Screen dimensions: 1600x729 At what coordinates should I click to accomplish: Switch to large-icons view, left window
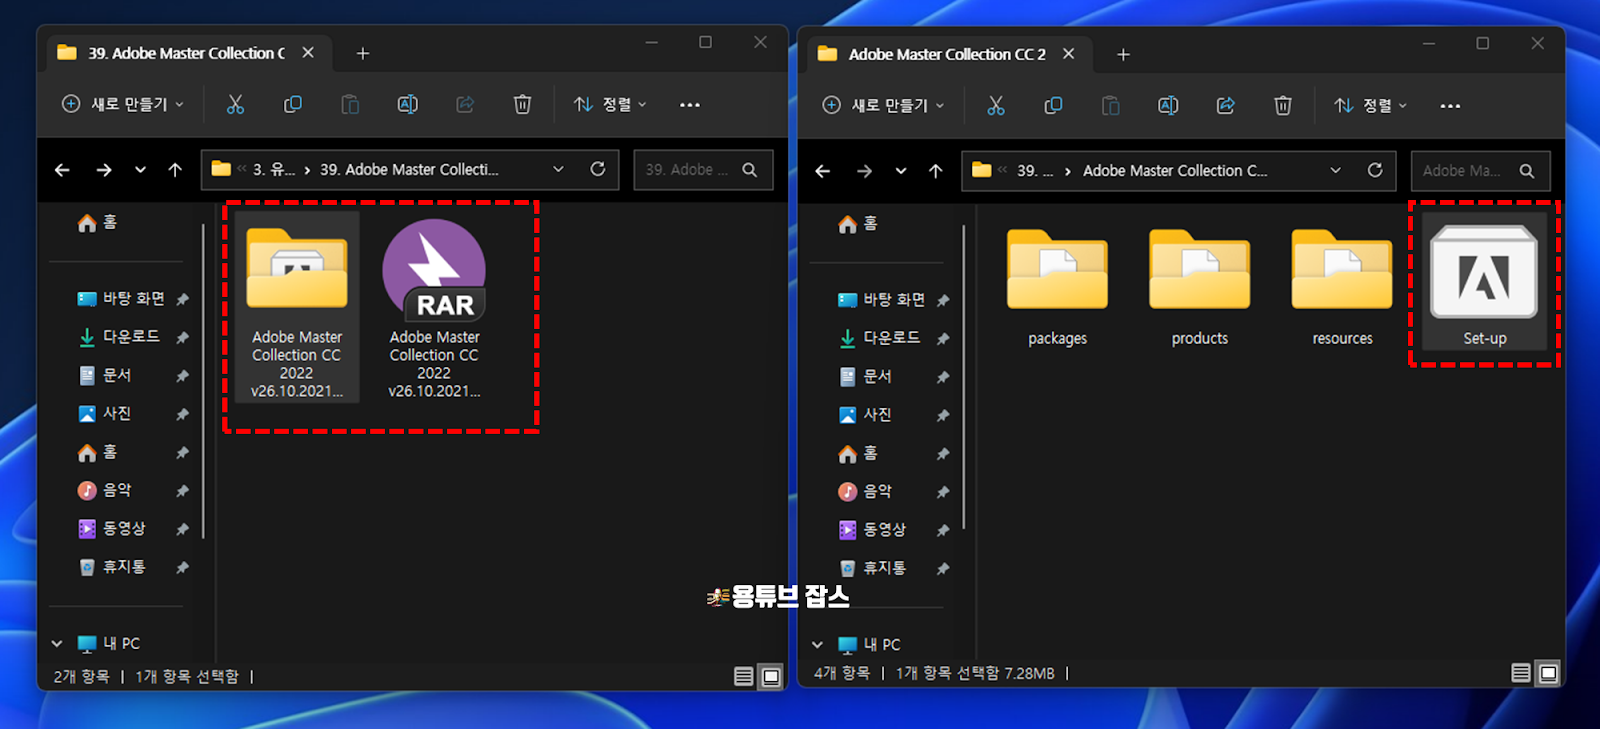pos(771,677)
